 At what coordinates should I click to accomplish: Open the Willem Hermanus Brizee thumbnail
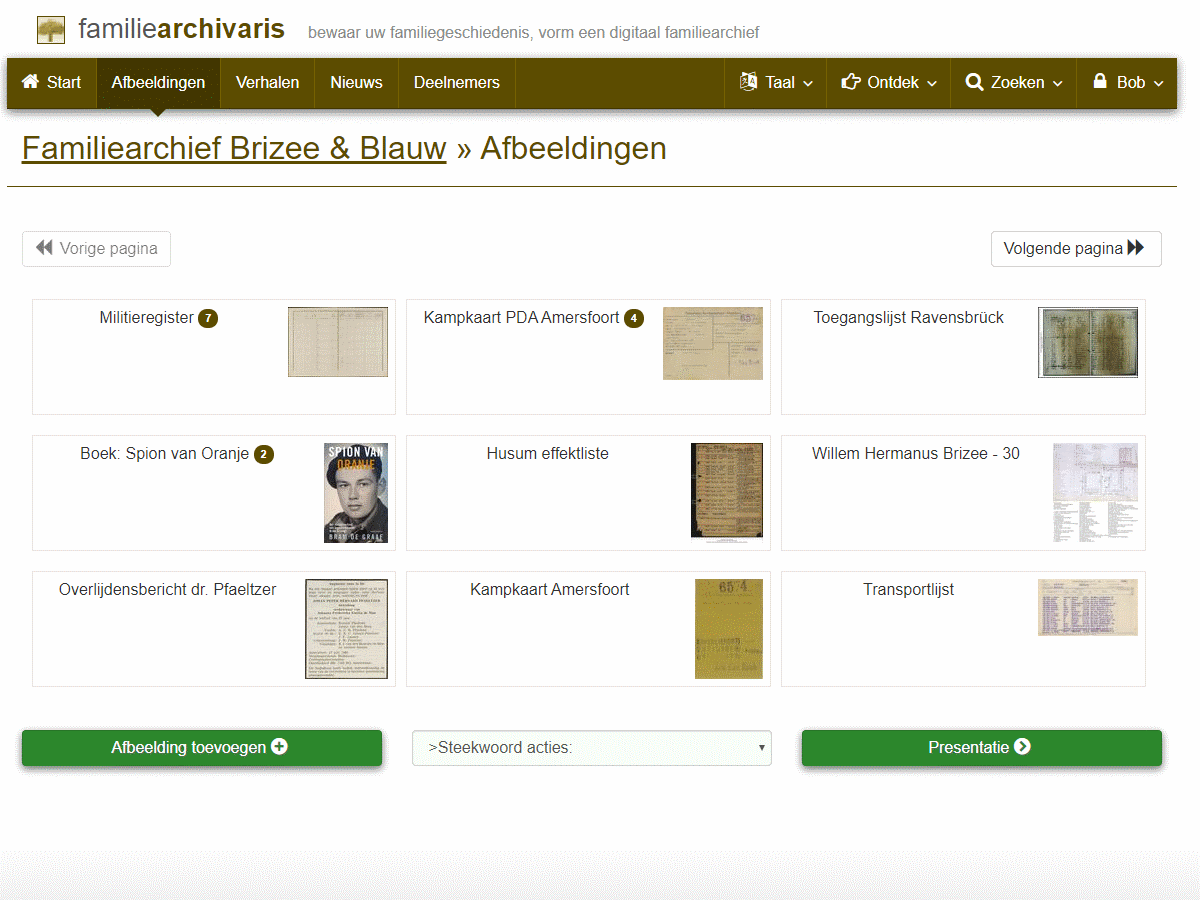click(1095, 493)
